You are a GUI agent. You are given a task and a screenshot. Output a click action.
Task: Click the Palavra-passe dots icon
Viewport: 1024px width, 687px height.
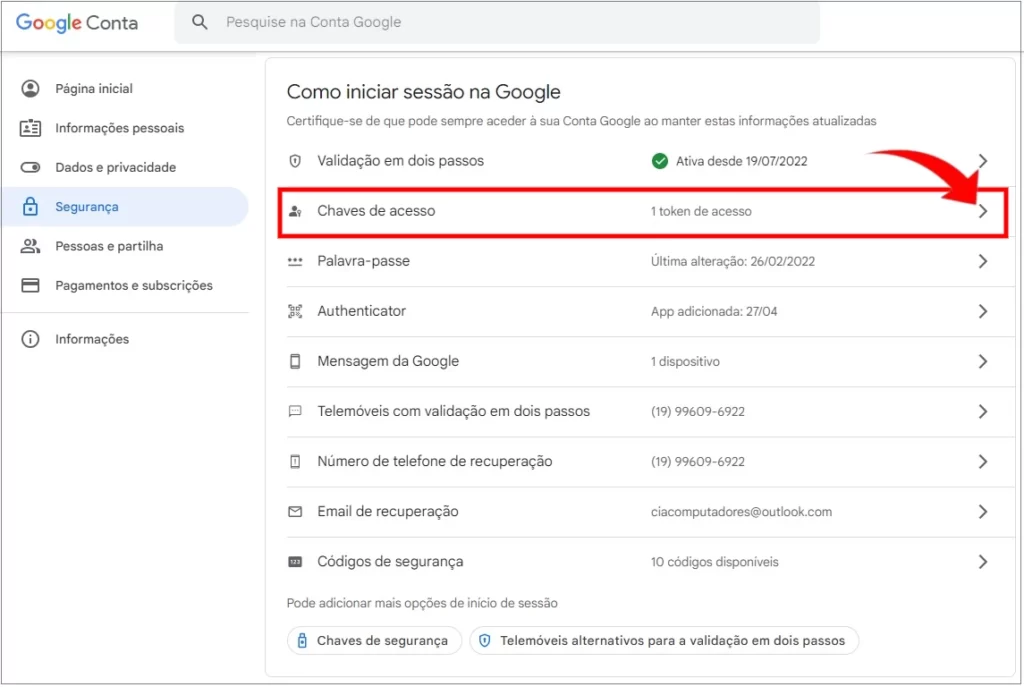pyautogui.click(x=295, y=261)
